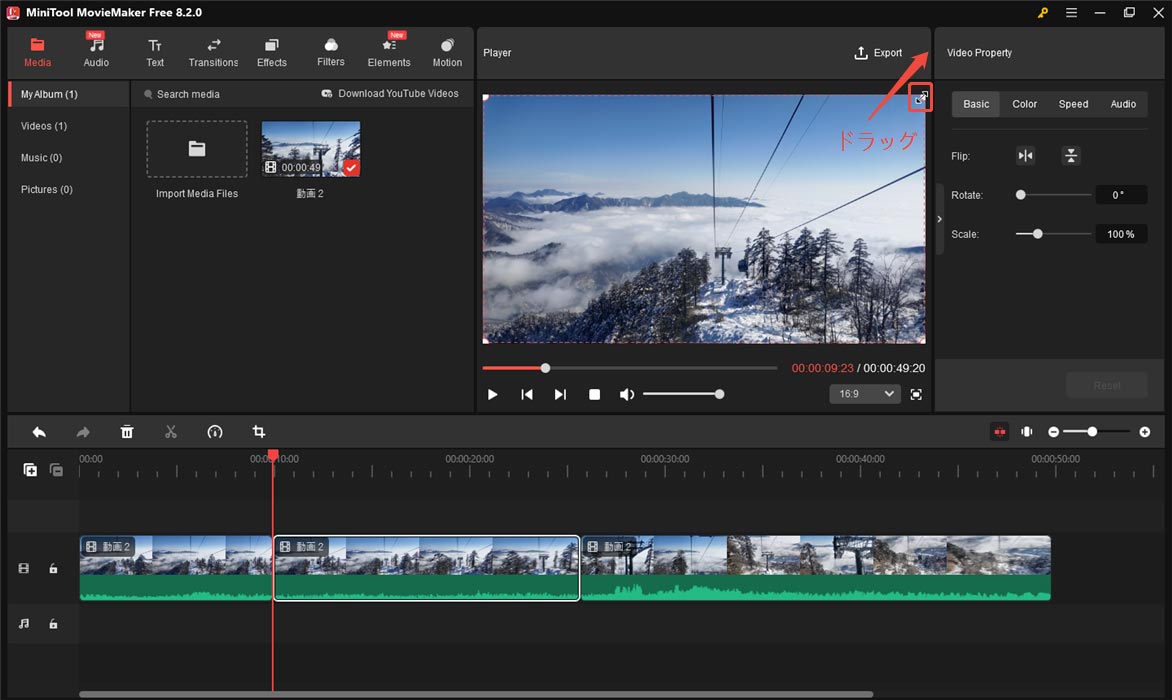Select My Album (1) category
Screen dimensions: 1172x700
coord(69,94)
